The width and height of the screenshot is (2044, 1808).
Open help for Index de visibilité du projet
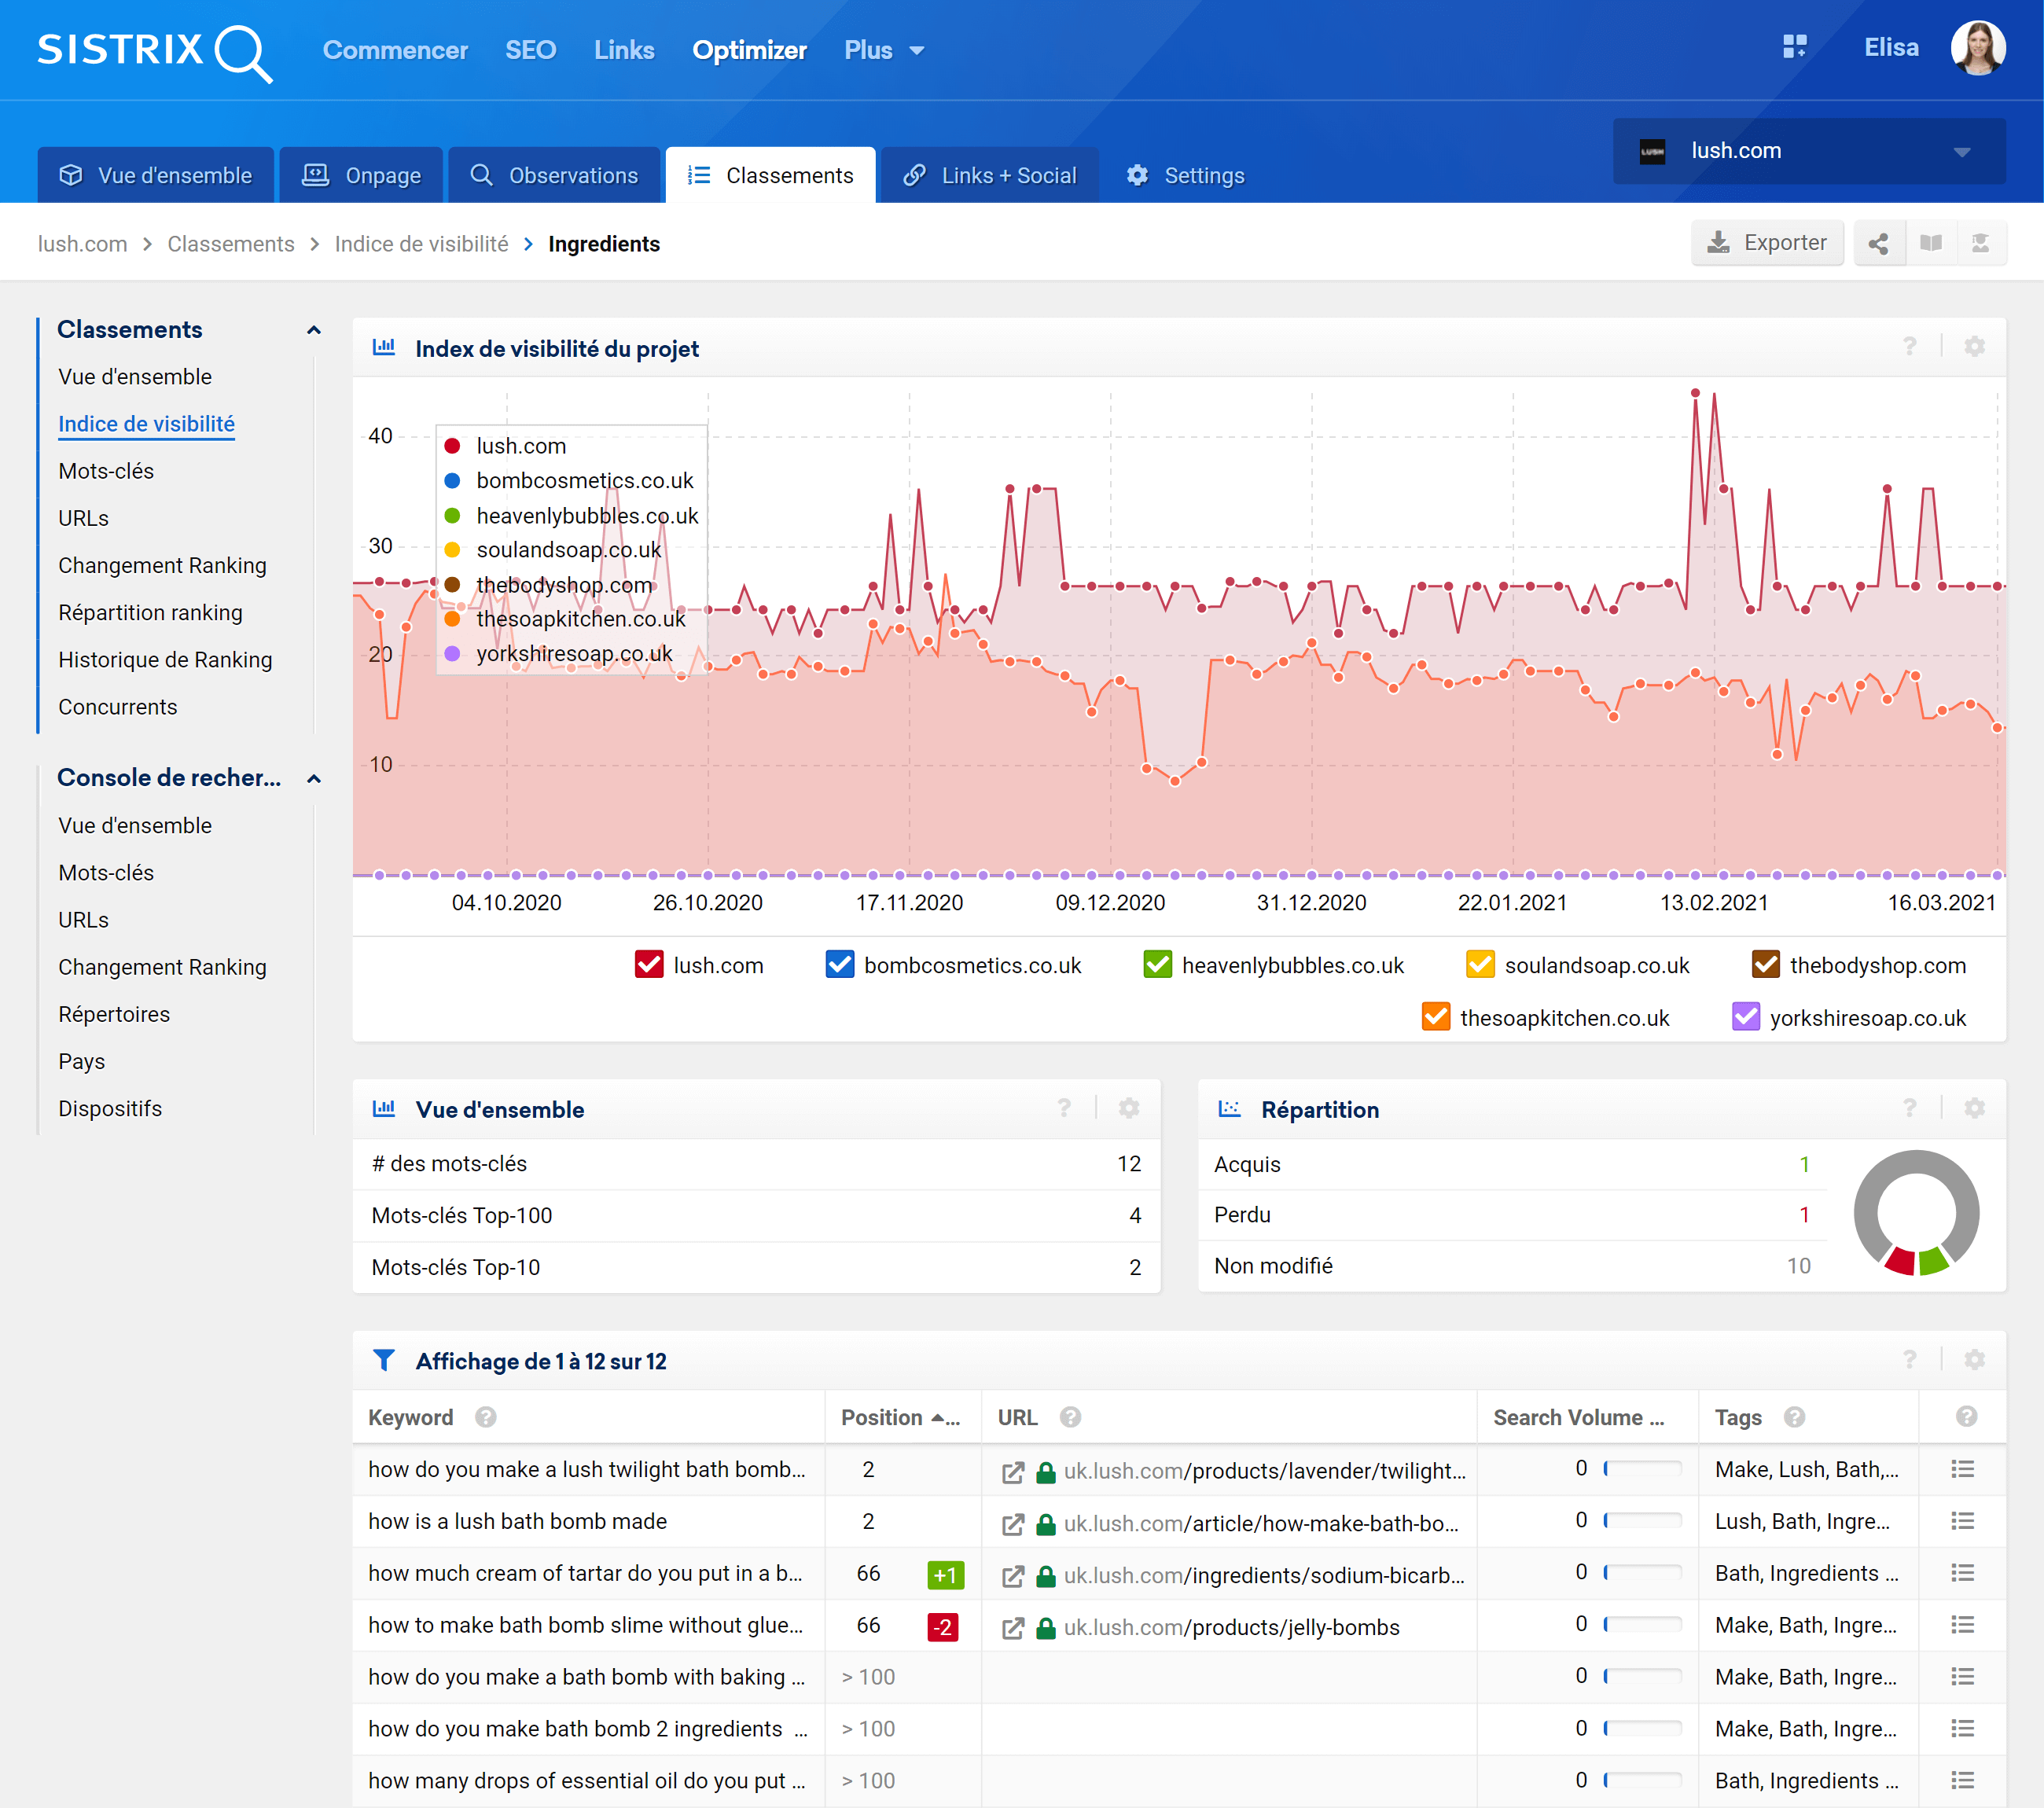pyautogui.click(x=1910, y=347)
